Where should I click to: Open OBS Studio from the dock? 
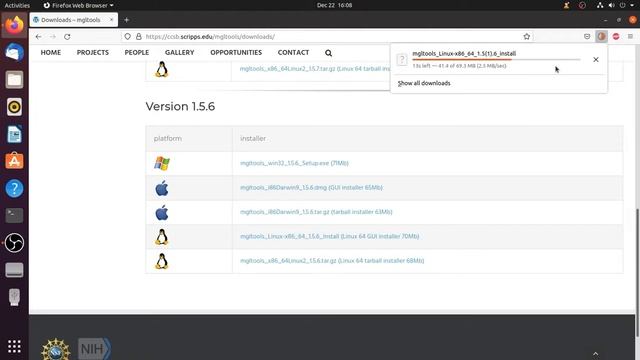click(x=14, y=243)
